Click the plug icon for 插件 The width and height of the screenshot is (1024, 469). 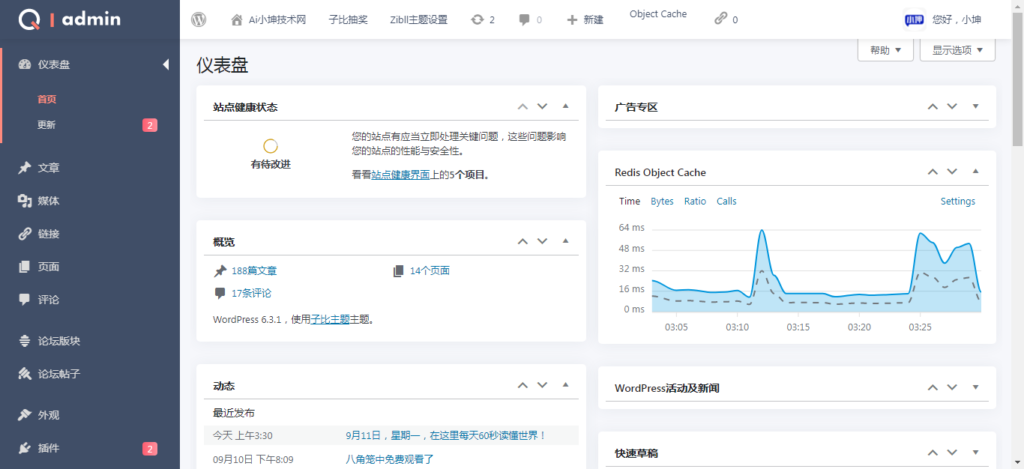(x=25, y=448)
